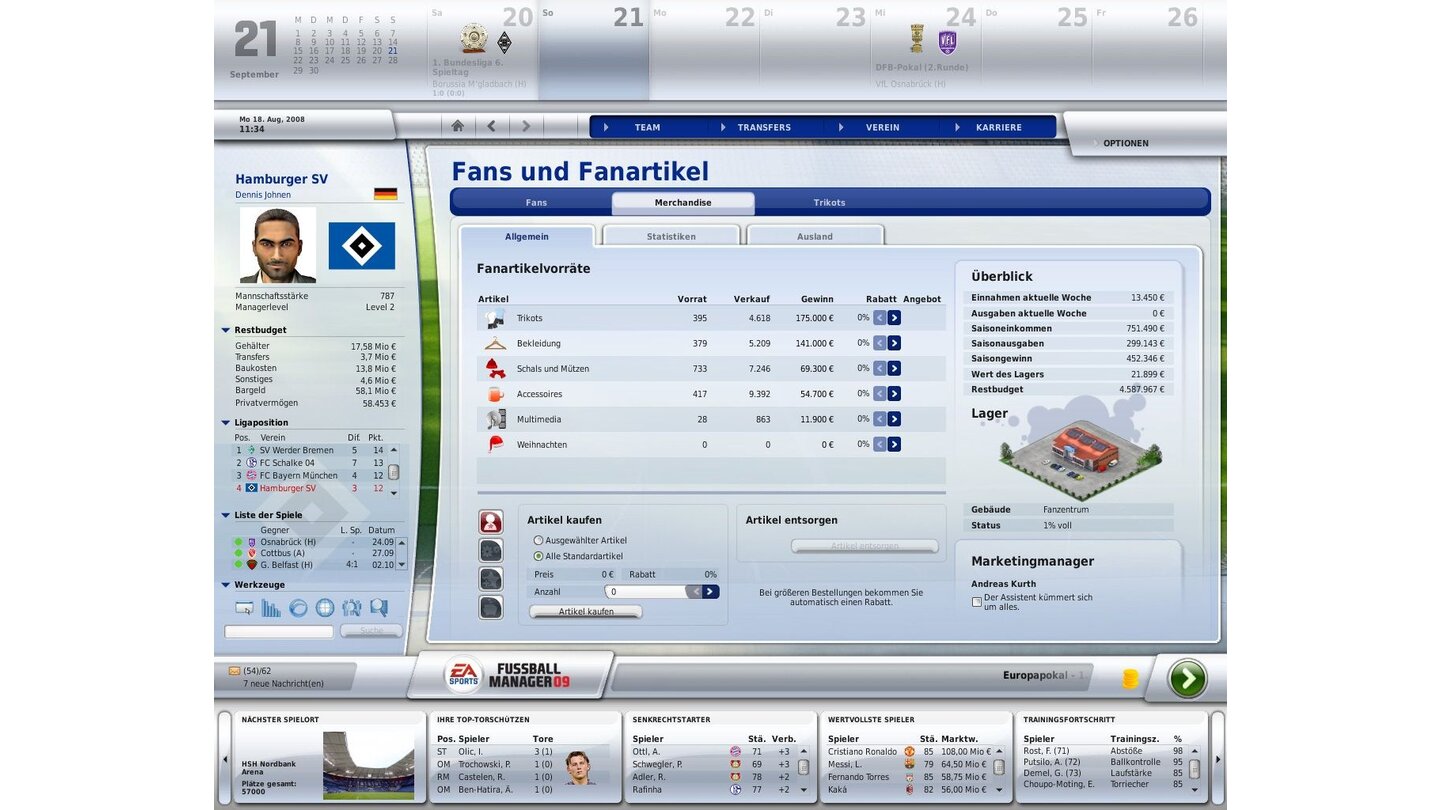1440x810 pixels.
Task: Select the Alle Standardartikel radio option
Action: 538,556
